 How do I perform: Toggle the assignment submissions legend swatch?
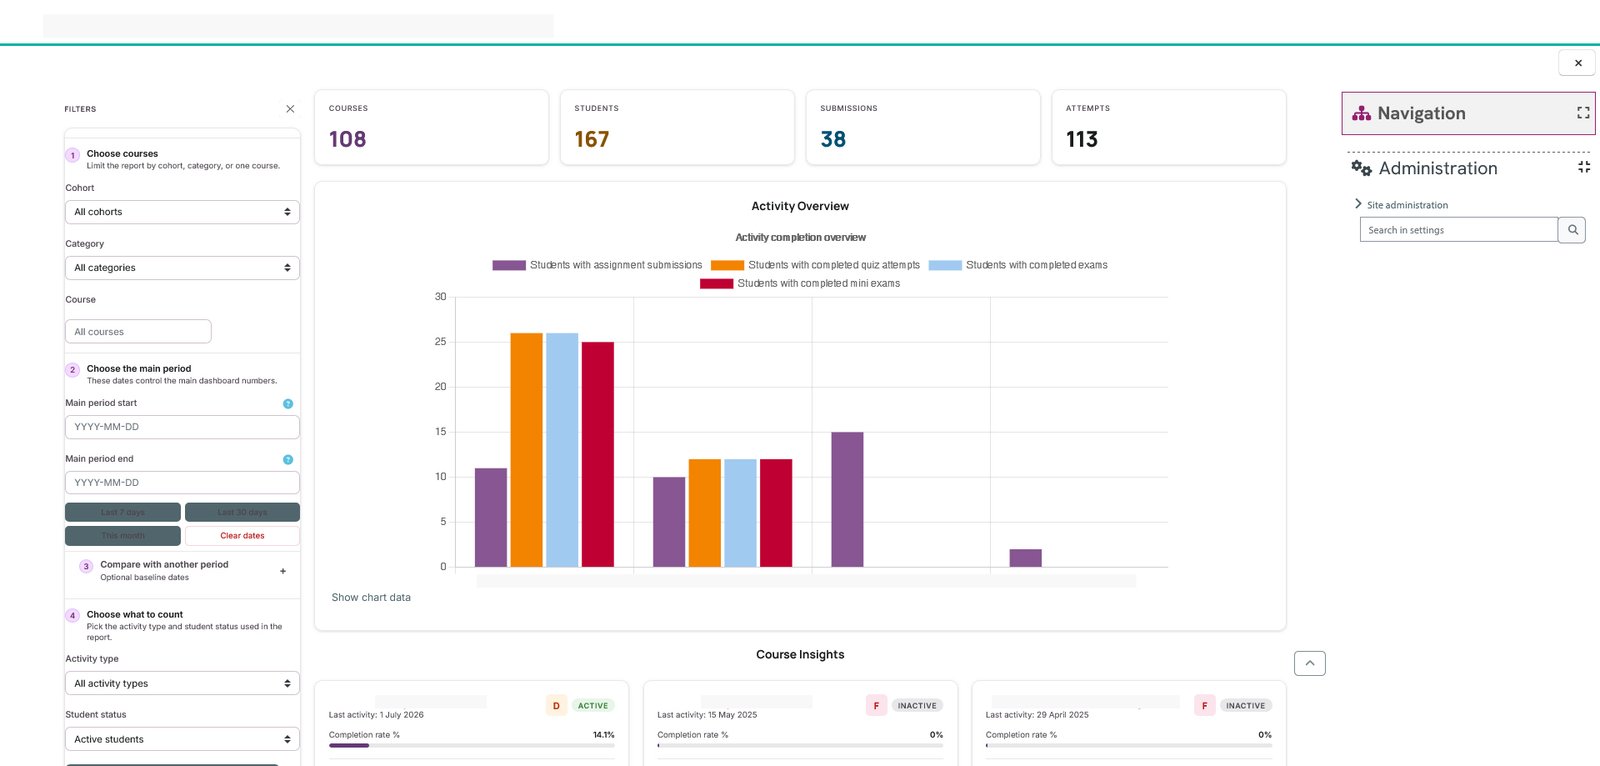pyautogui.click(x=509, y=265)
